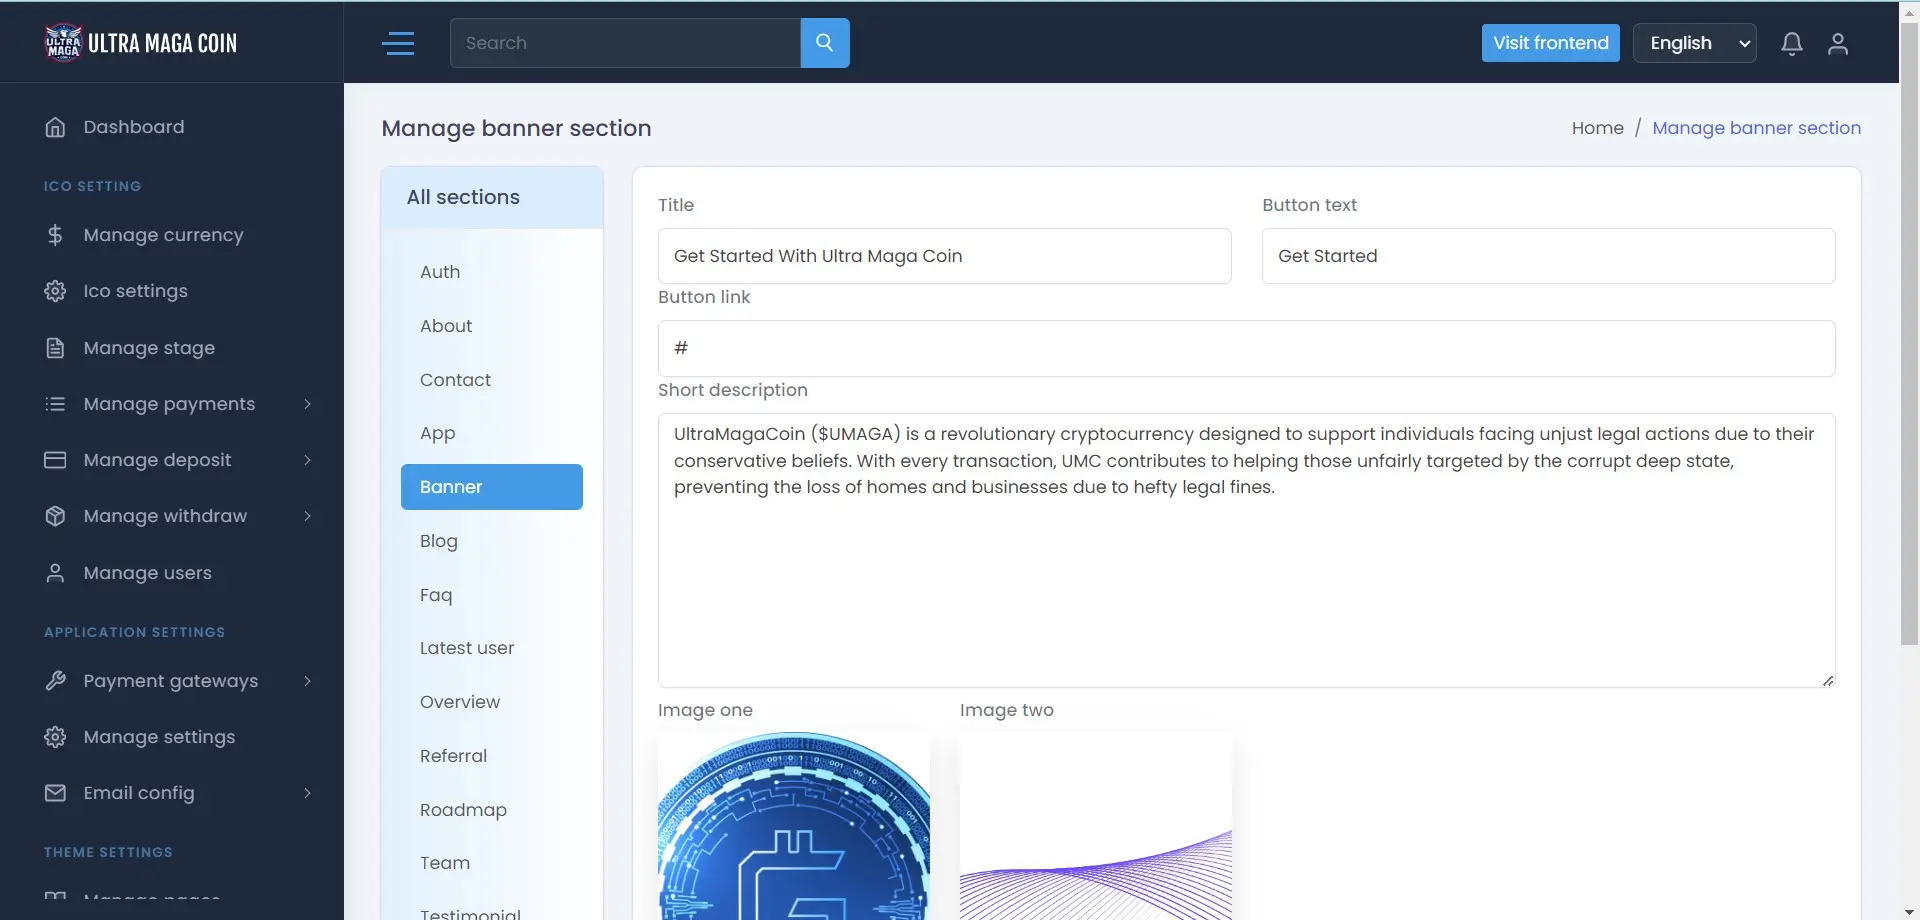Switch to the Faq section
This screenshot has height=920, width=1920.
[436, 595]
